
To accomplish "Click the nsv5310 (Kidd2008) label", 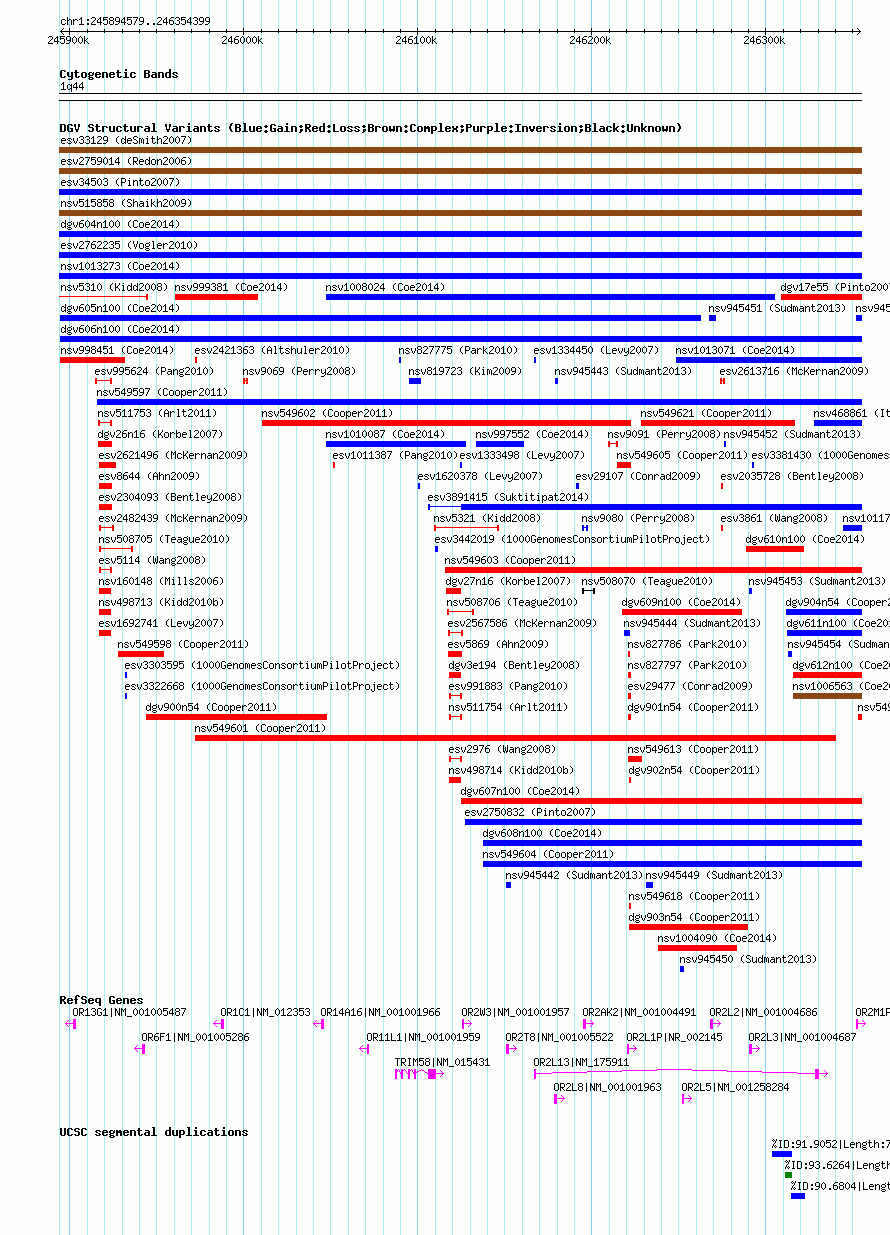I will pyautogui.click(x=113, y=287).
